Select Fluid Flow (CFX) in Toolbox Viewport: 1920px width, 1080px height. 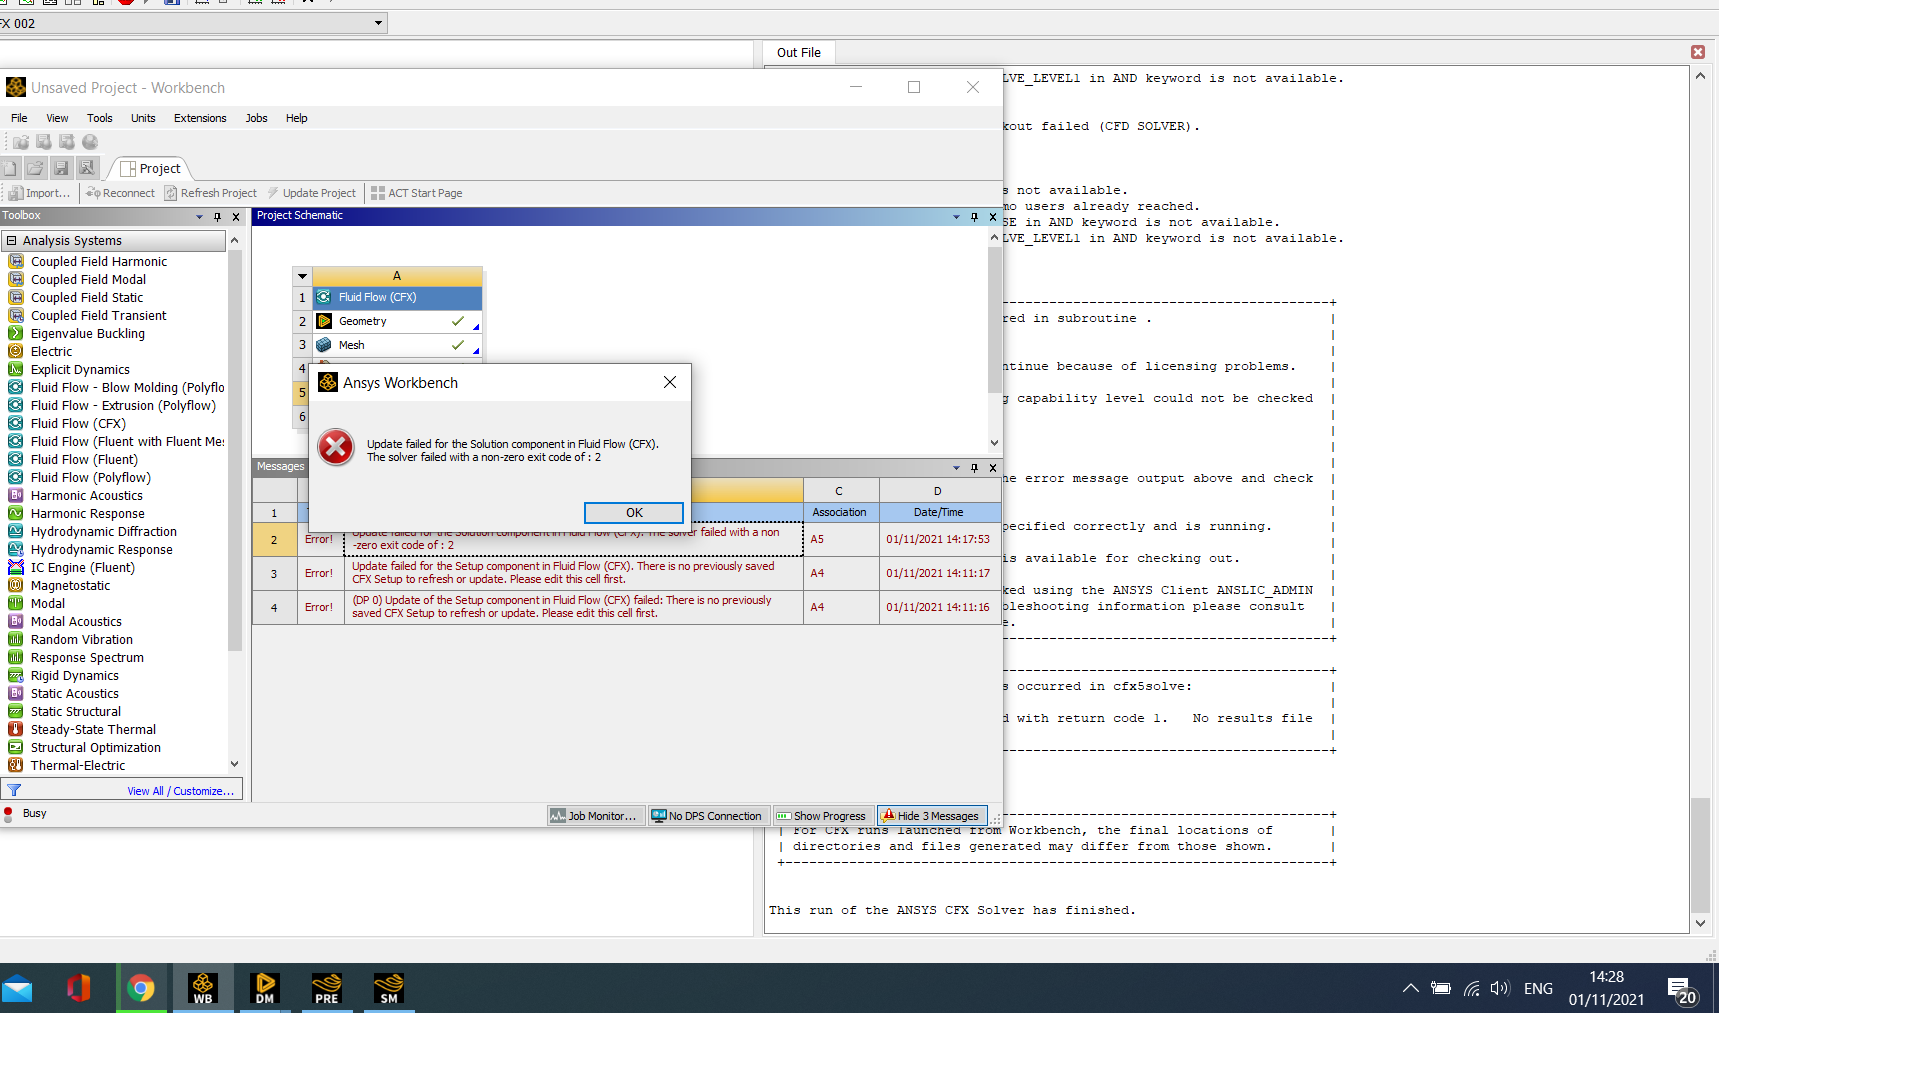point(78,423)
